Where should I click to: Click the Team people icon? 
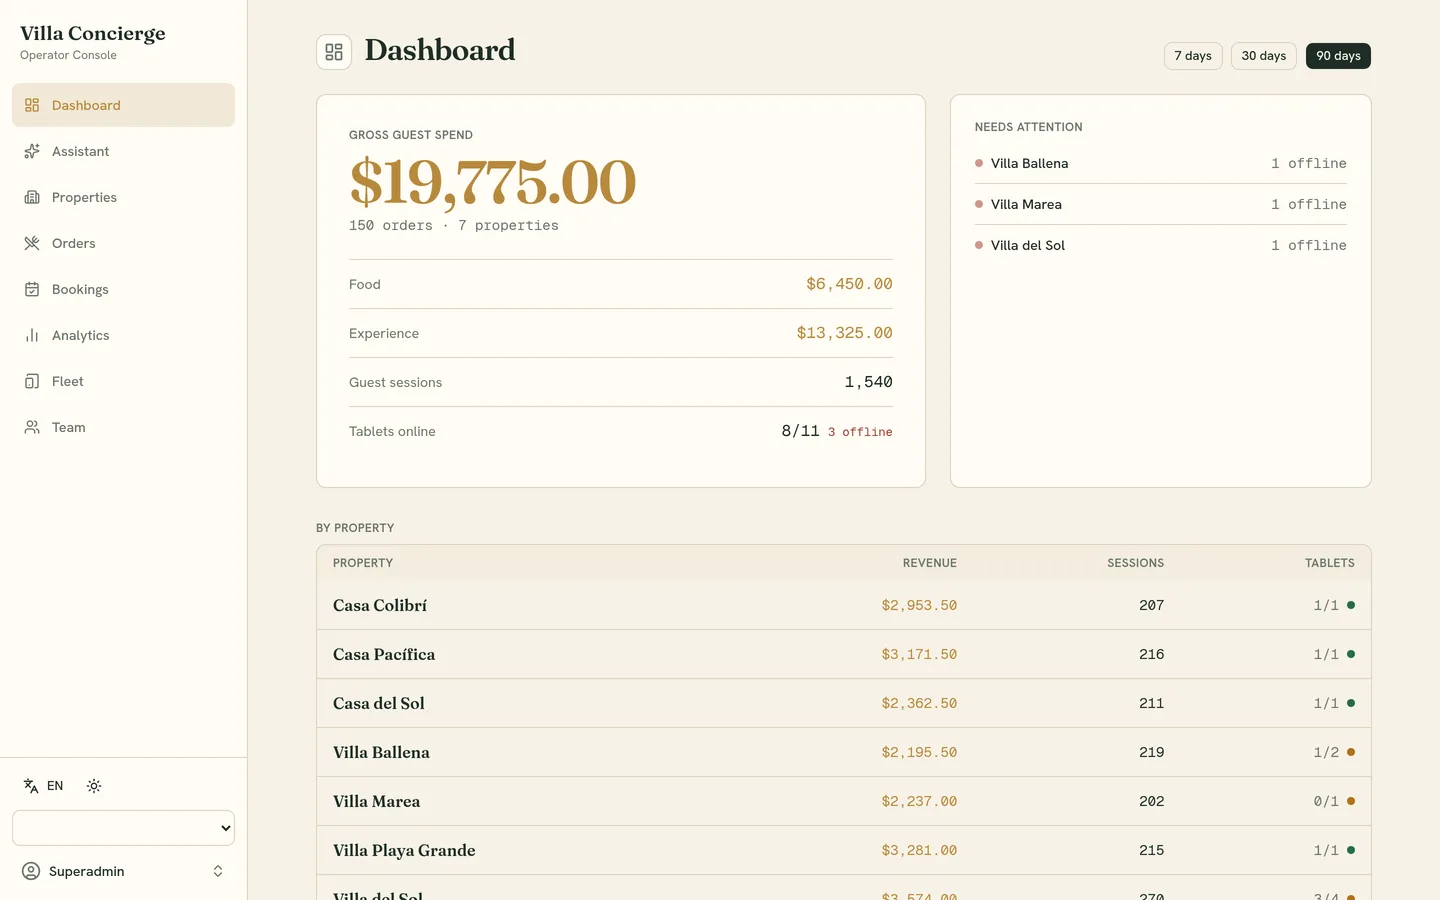[x=32, y=427]
